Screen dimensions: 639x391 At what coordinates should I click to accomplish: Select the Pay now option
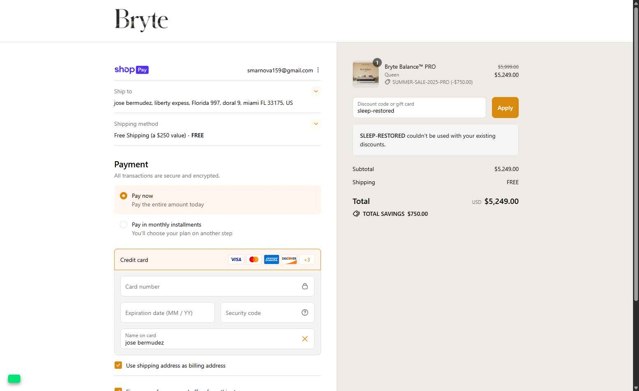point(123,196)
